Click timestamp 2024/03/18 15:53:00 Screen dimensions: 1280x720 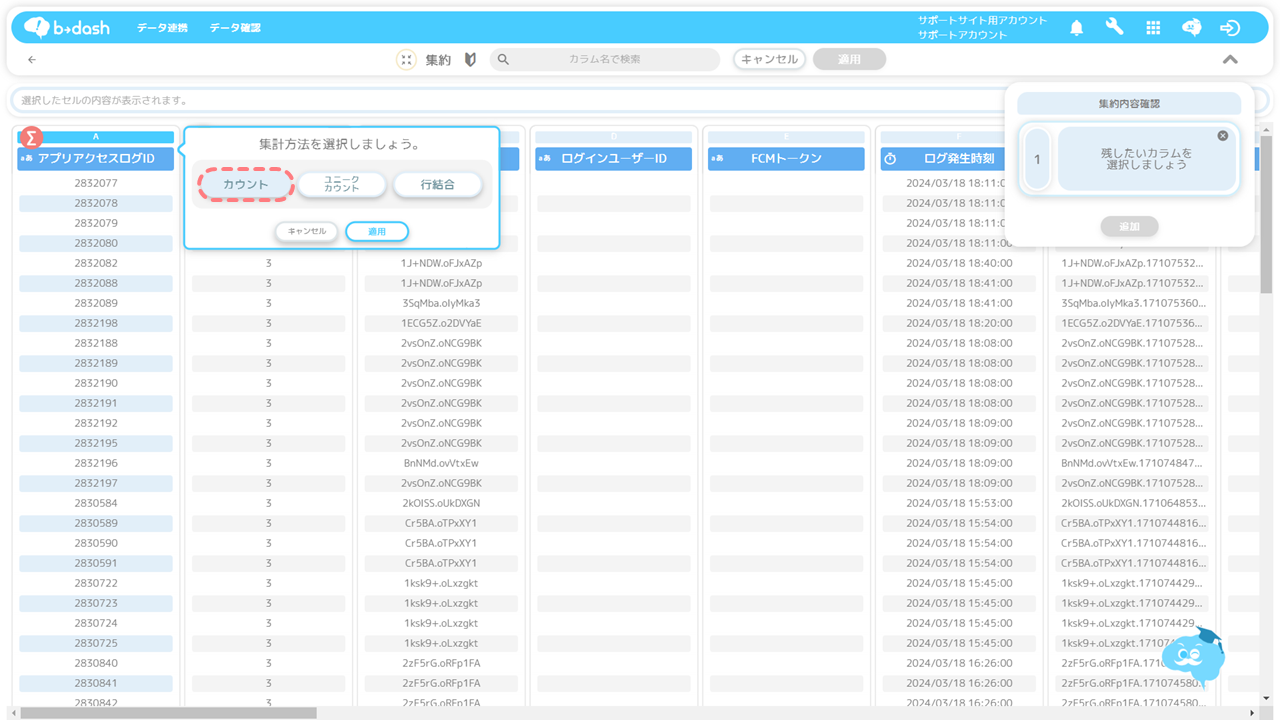coord(959,503)
